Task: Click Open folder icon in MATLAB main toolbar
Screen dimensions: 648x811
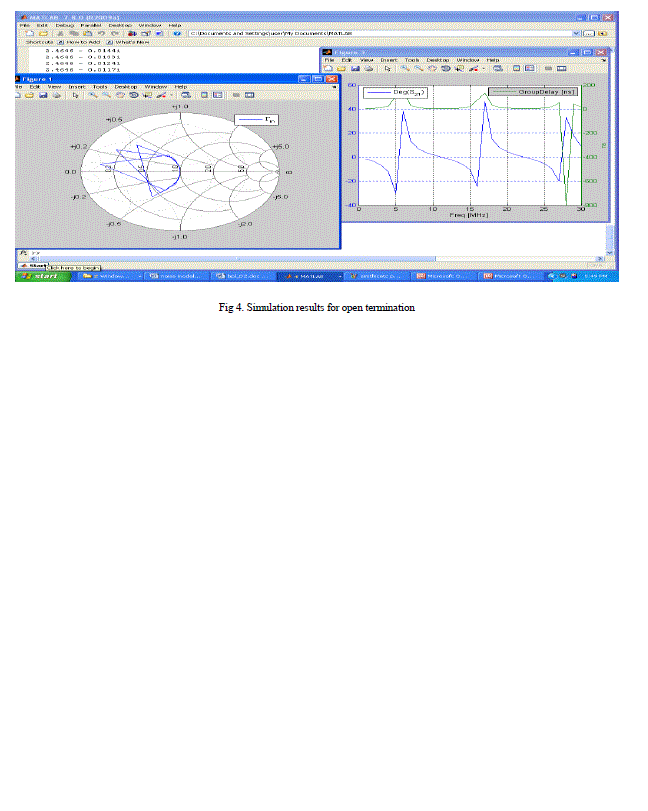Action: tap(43, 33)
